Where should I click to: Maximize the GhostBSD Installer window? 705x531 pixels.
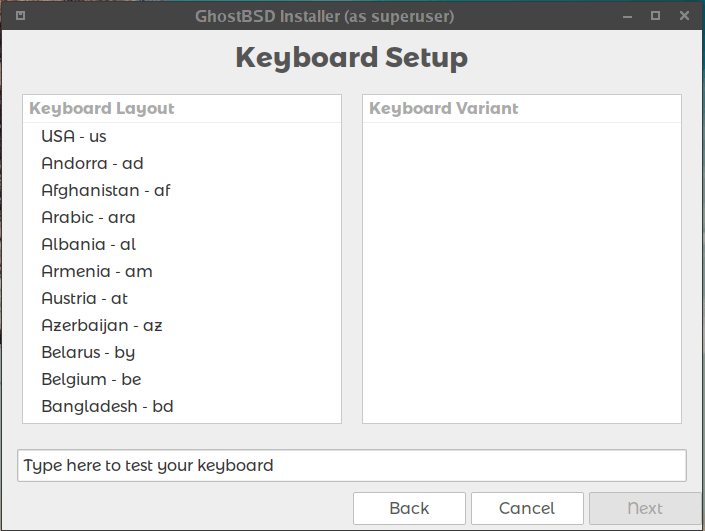coord(655,16)
